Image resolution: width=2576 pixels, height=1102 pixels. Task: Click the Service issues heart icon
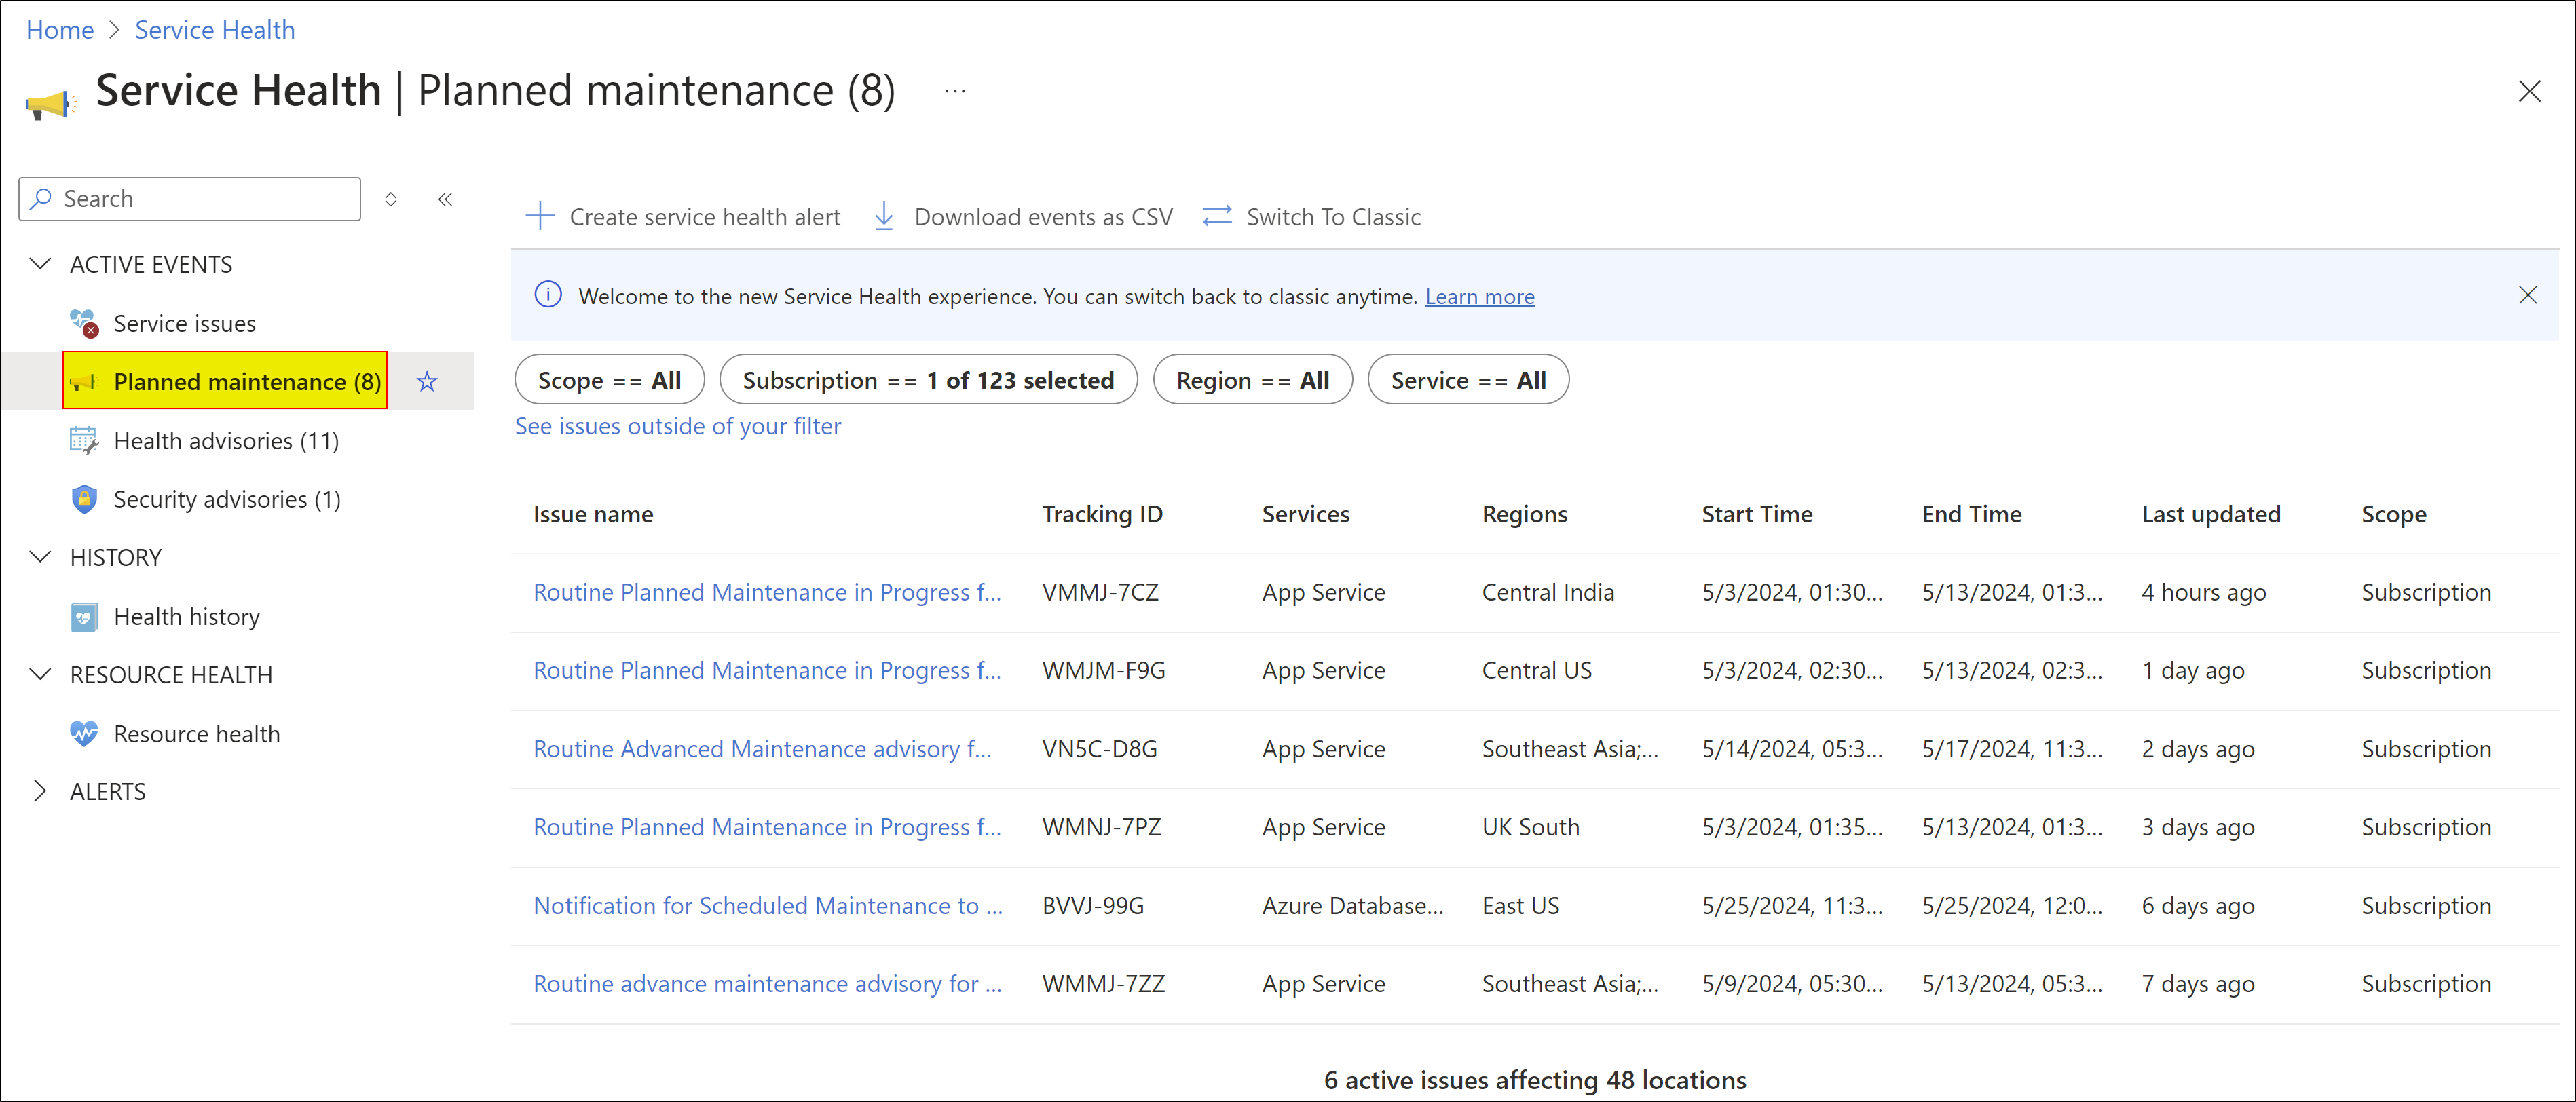tap(84, 323)
